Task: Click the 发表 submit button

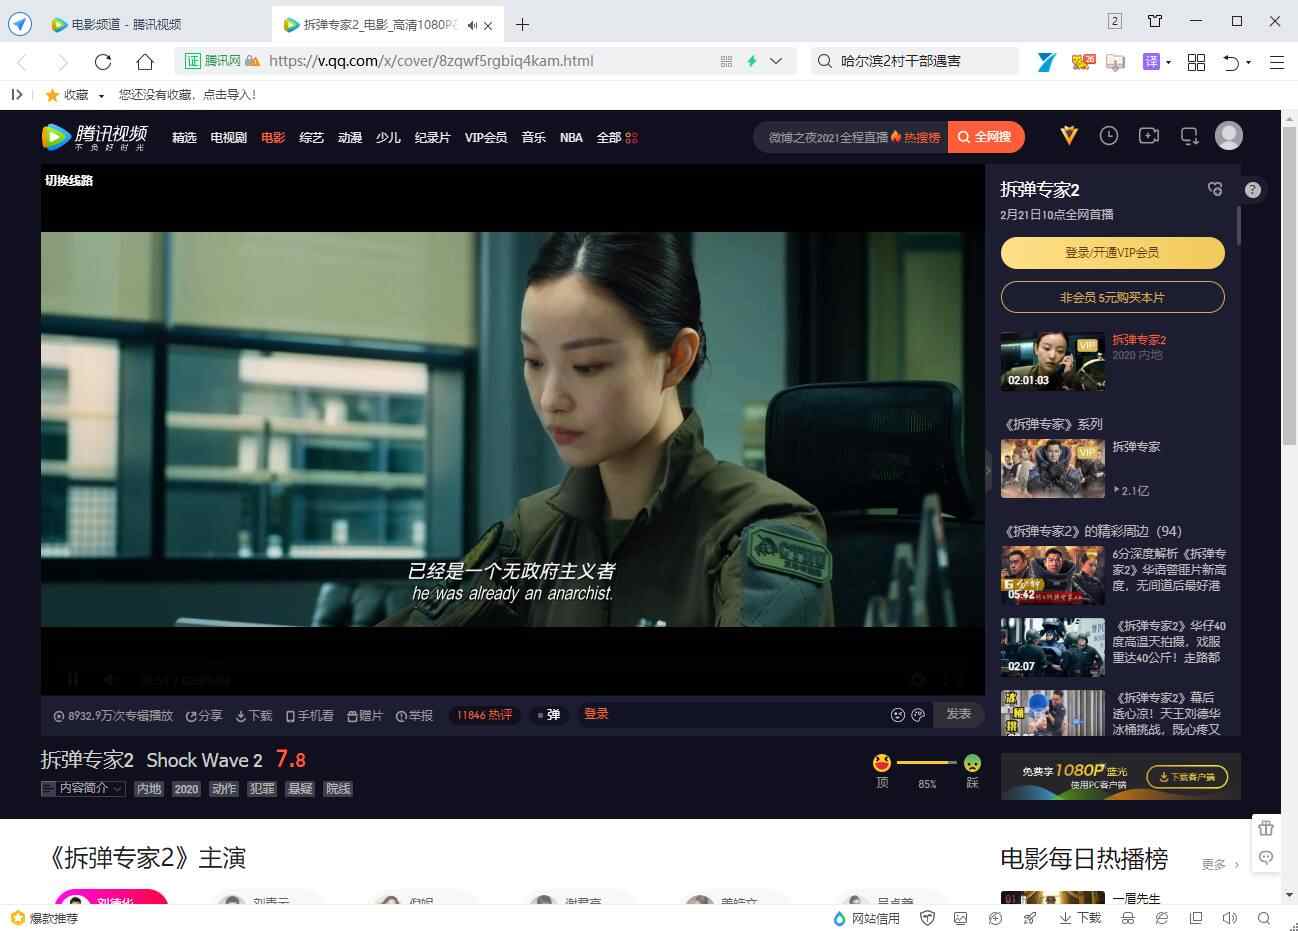Action: coord(959,714)
